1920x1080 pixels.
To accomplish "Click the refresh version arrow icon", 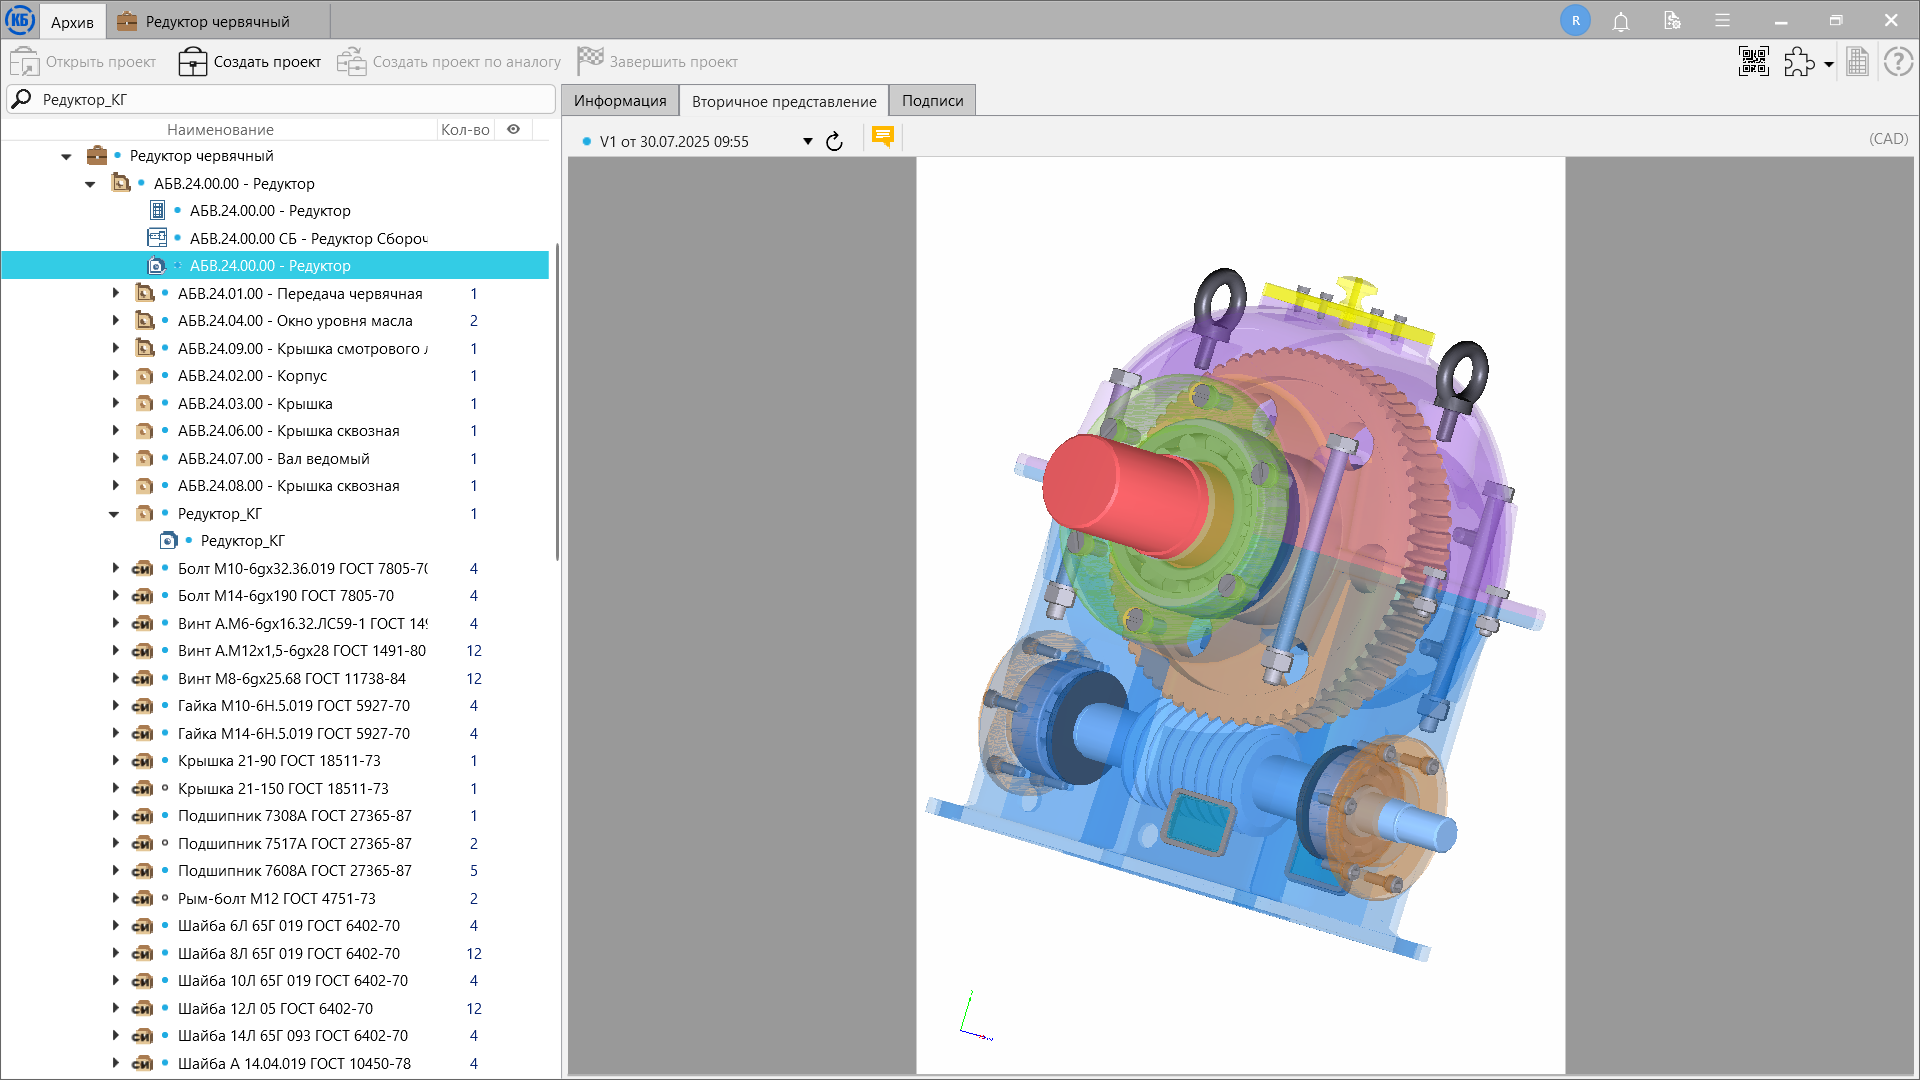I will pyautogui.click(x=834, y=141).
